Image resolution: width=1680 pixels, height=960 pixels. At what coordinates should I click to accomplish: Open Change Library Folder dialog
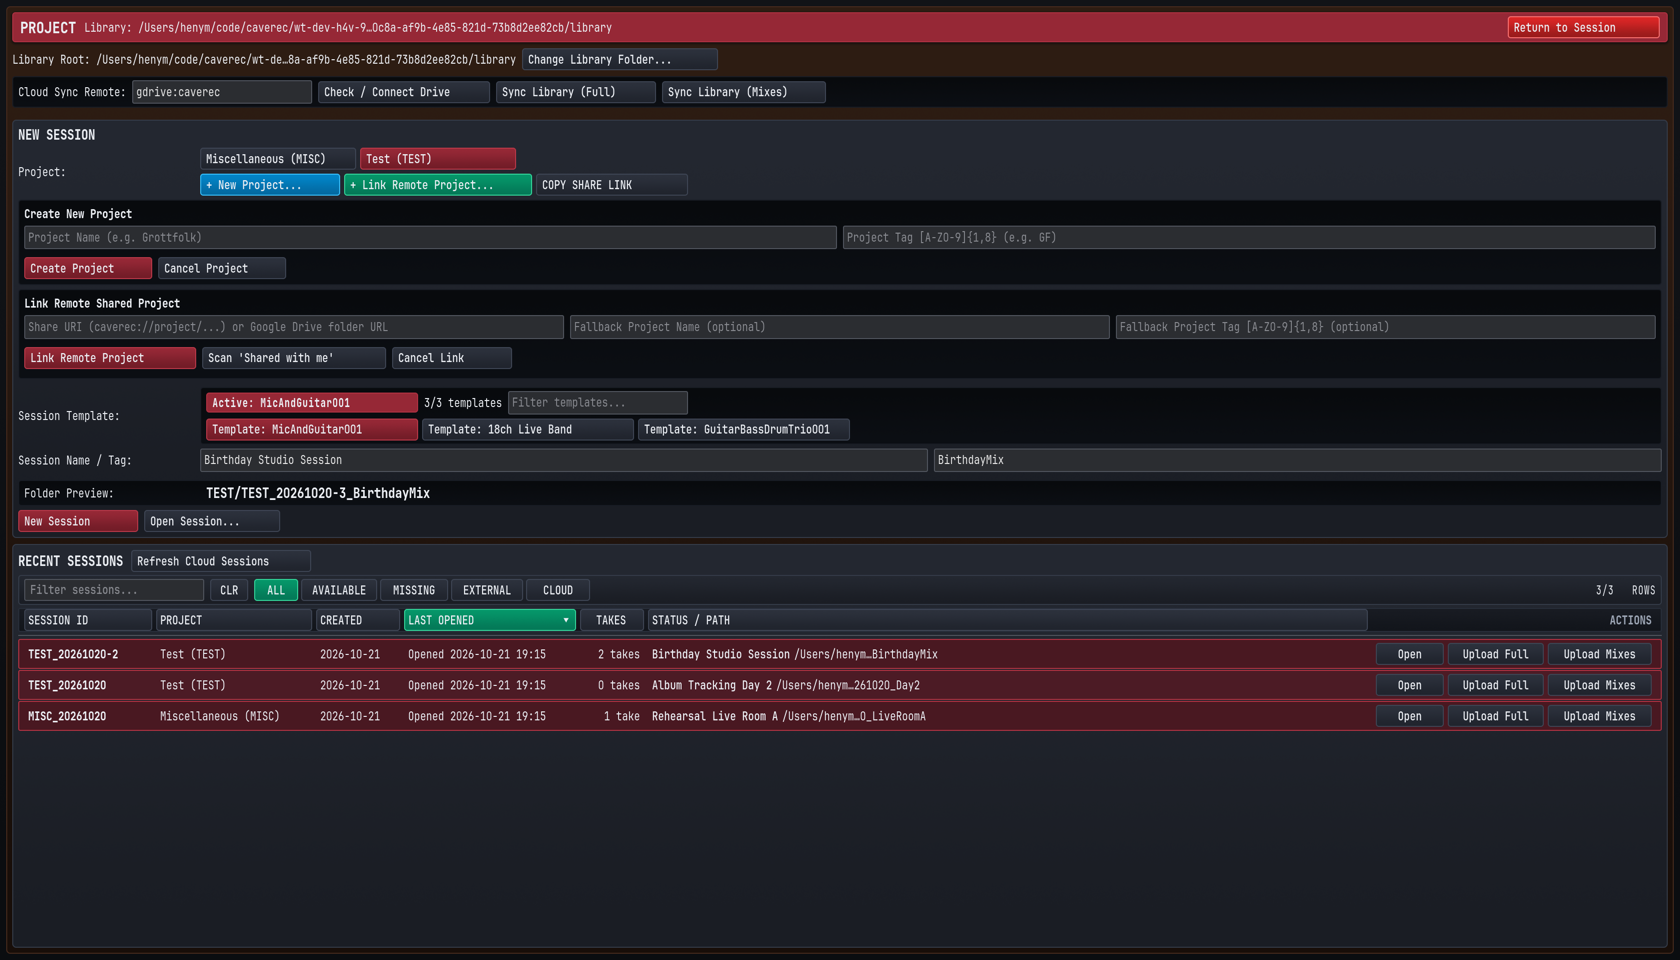click(x=619, y=60)
